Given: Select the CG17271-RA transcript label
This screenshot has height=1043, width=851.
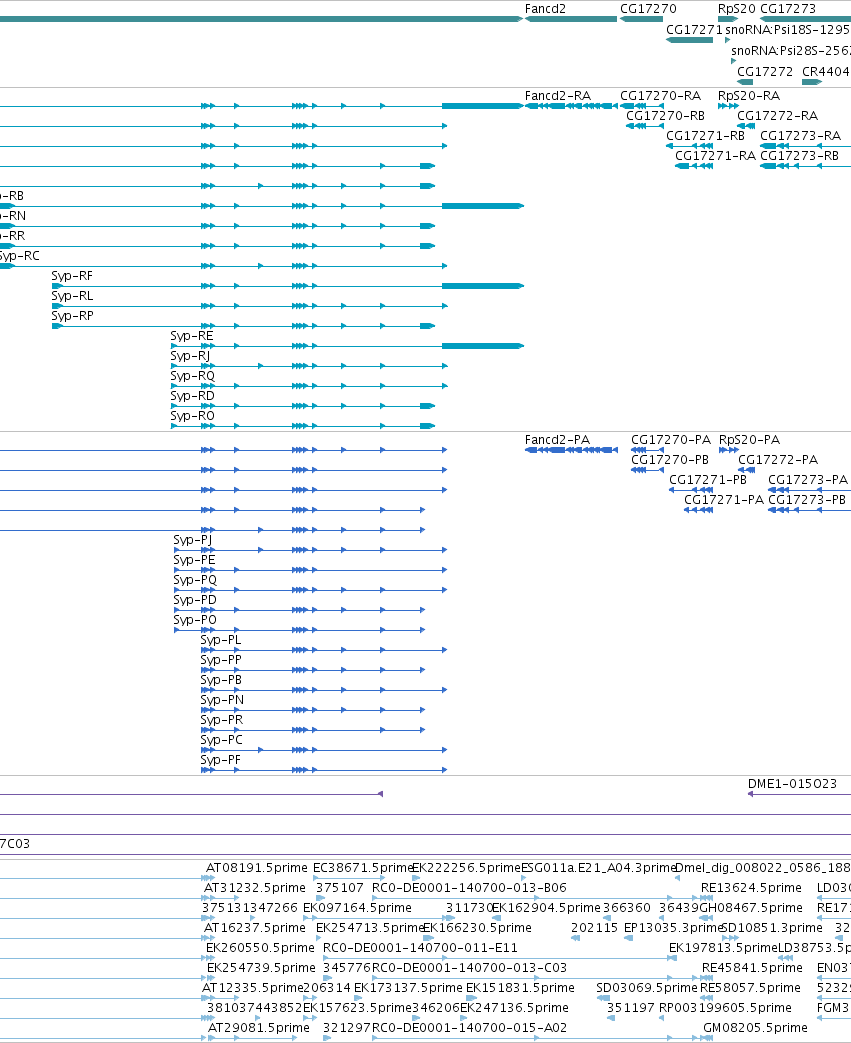Looking at the screenshot, I should pos(715,156).
